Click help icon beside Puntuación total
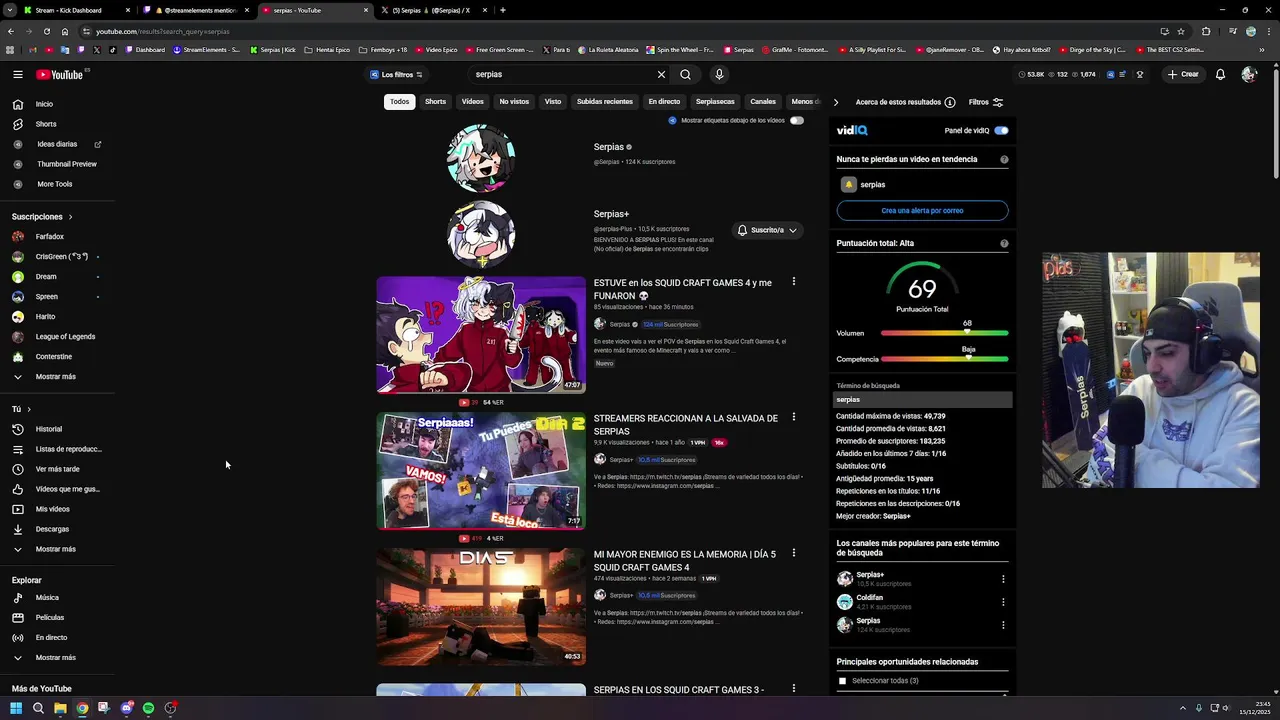Screen dimensions: 1280x720 tap(1004, 243)
